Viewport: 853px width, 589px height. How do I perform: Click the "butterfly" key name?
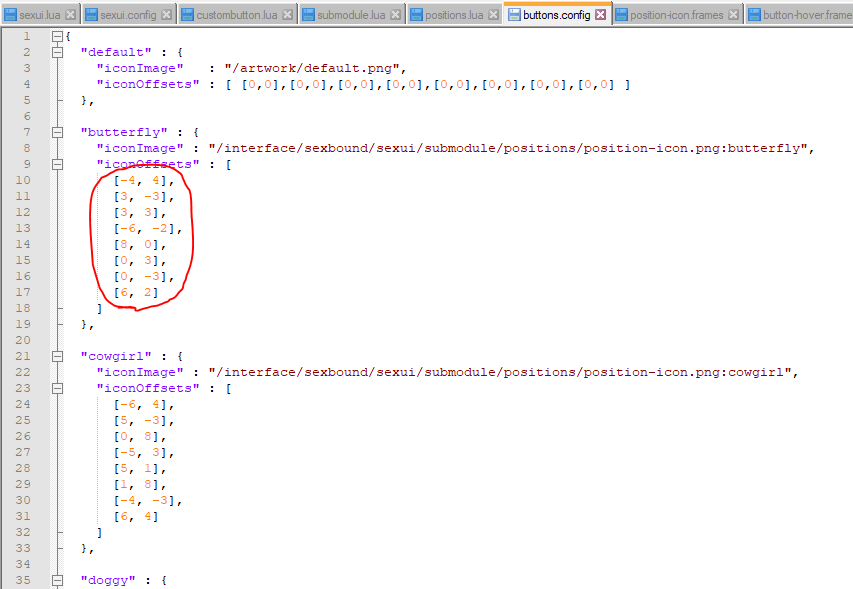(x=124, y=132)
